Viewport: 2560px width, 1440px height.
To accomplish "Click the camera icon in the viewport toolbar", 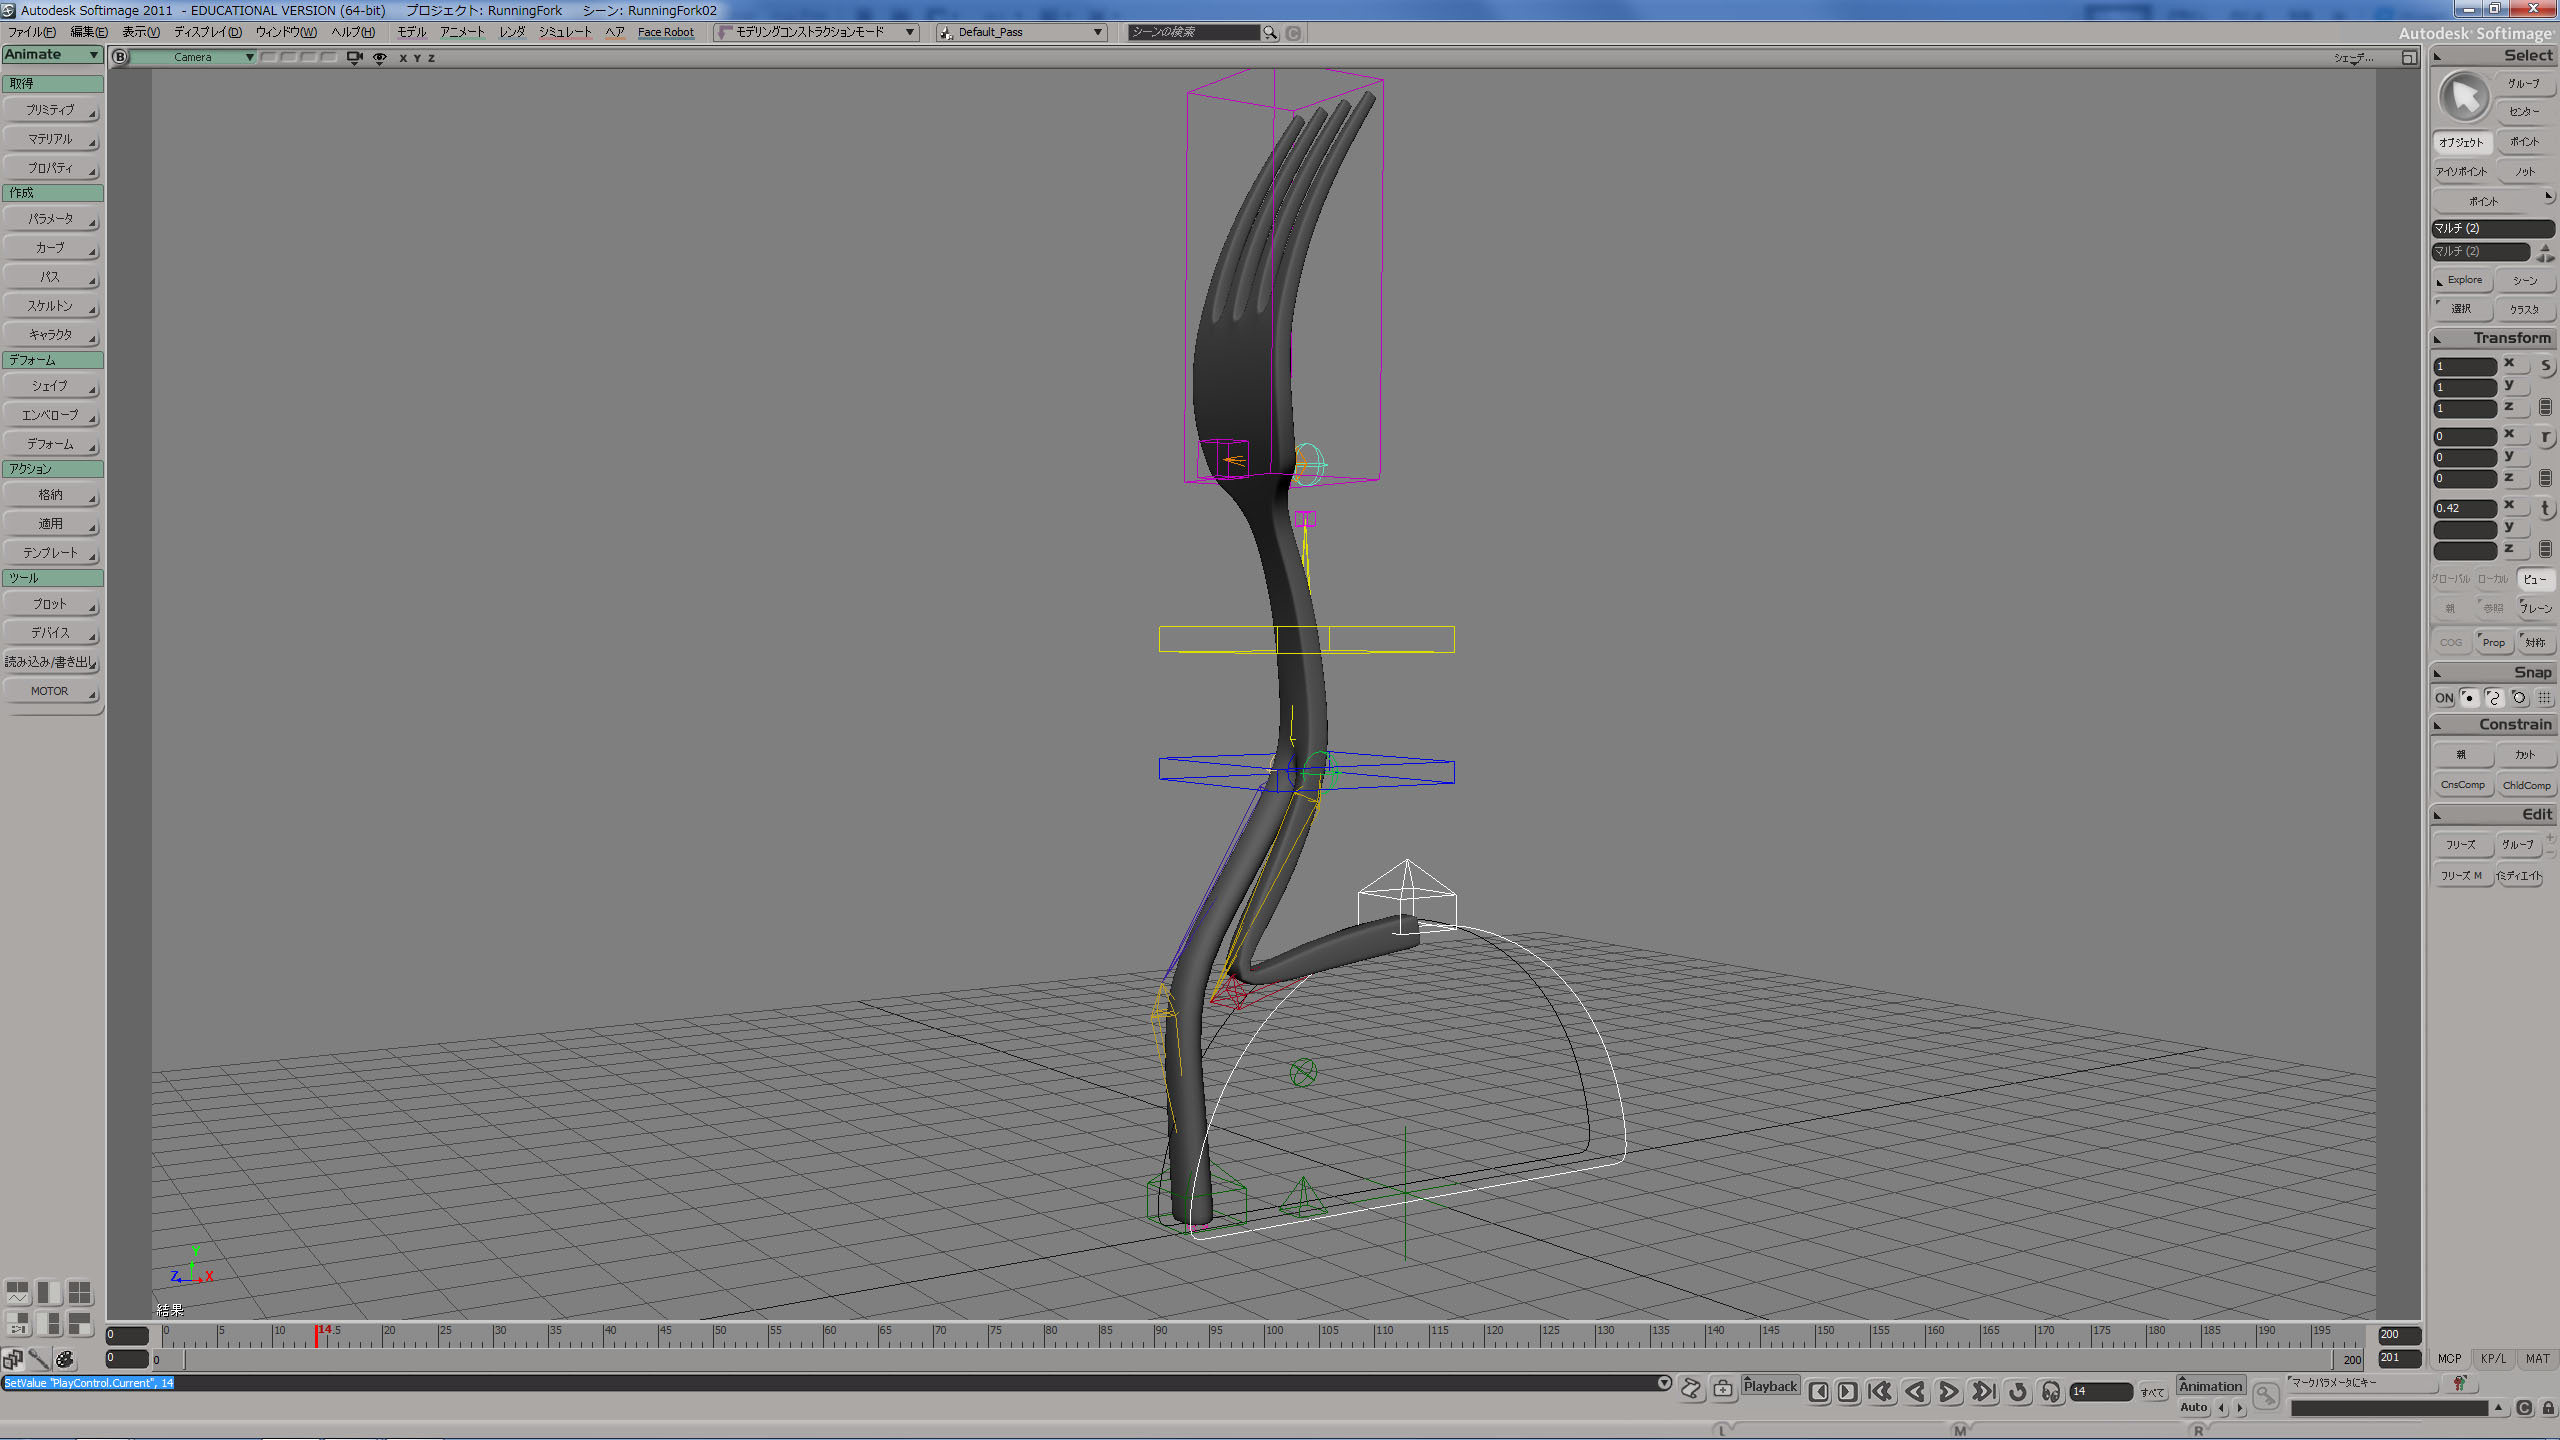I will (354, 57).
